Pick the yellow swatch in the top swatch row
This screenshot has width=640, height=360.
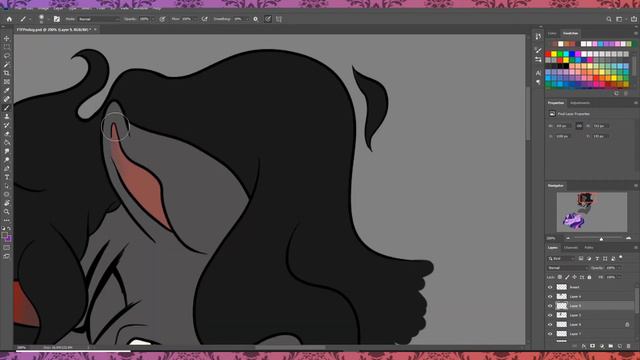(554, 54)
